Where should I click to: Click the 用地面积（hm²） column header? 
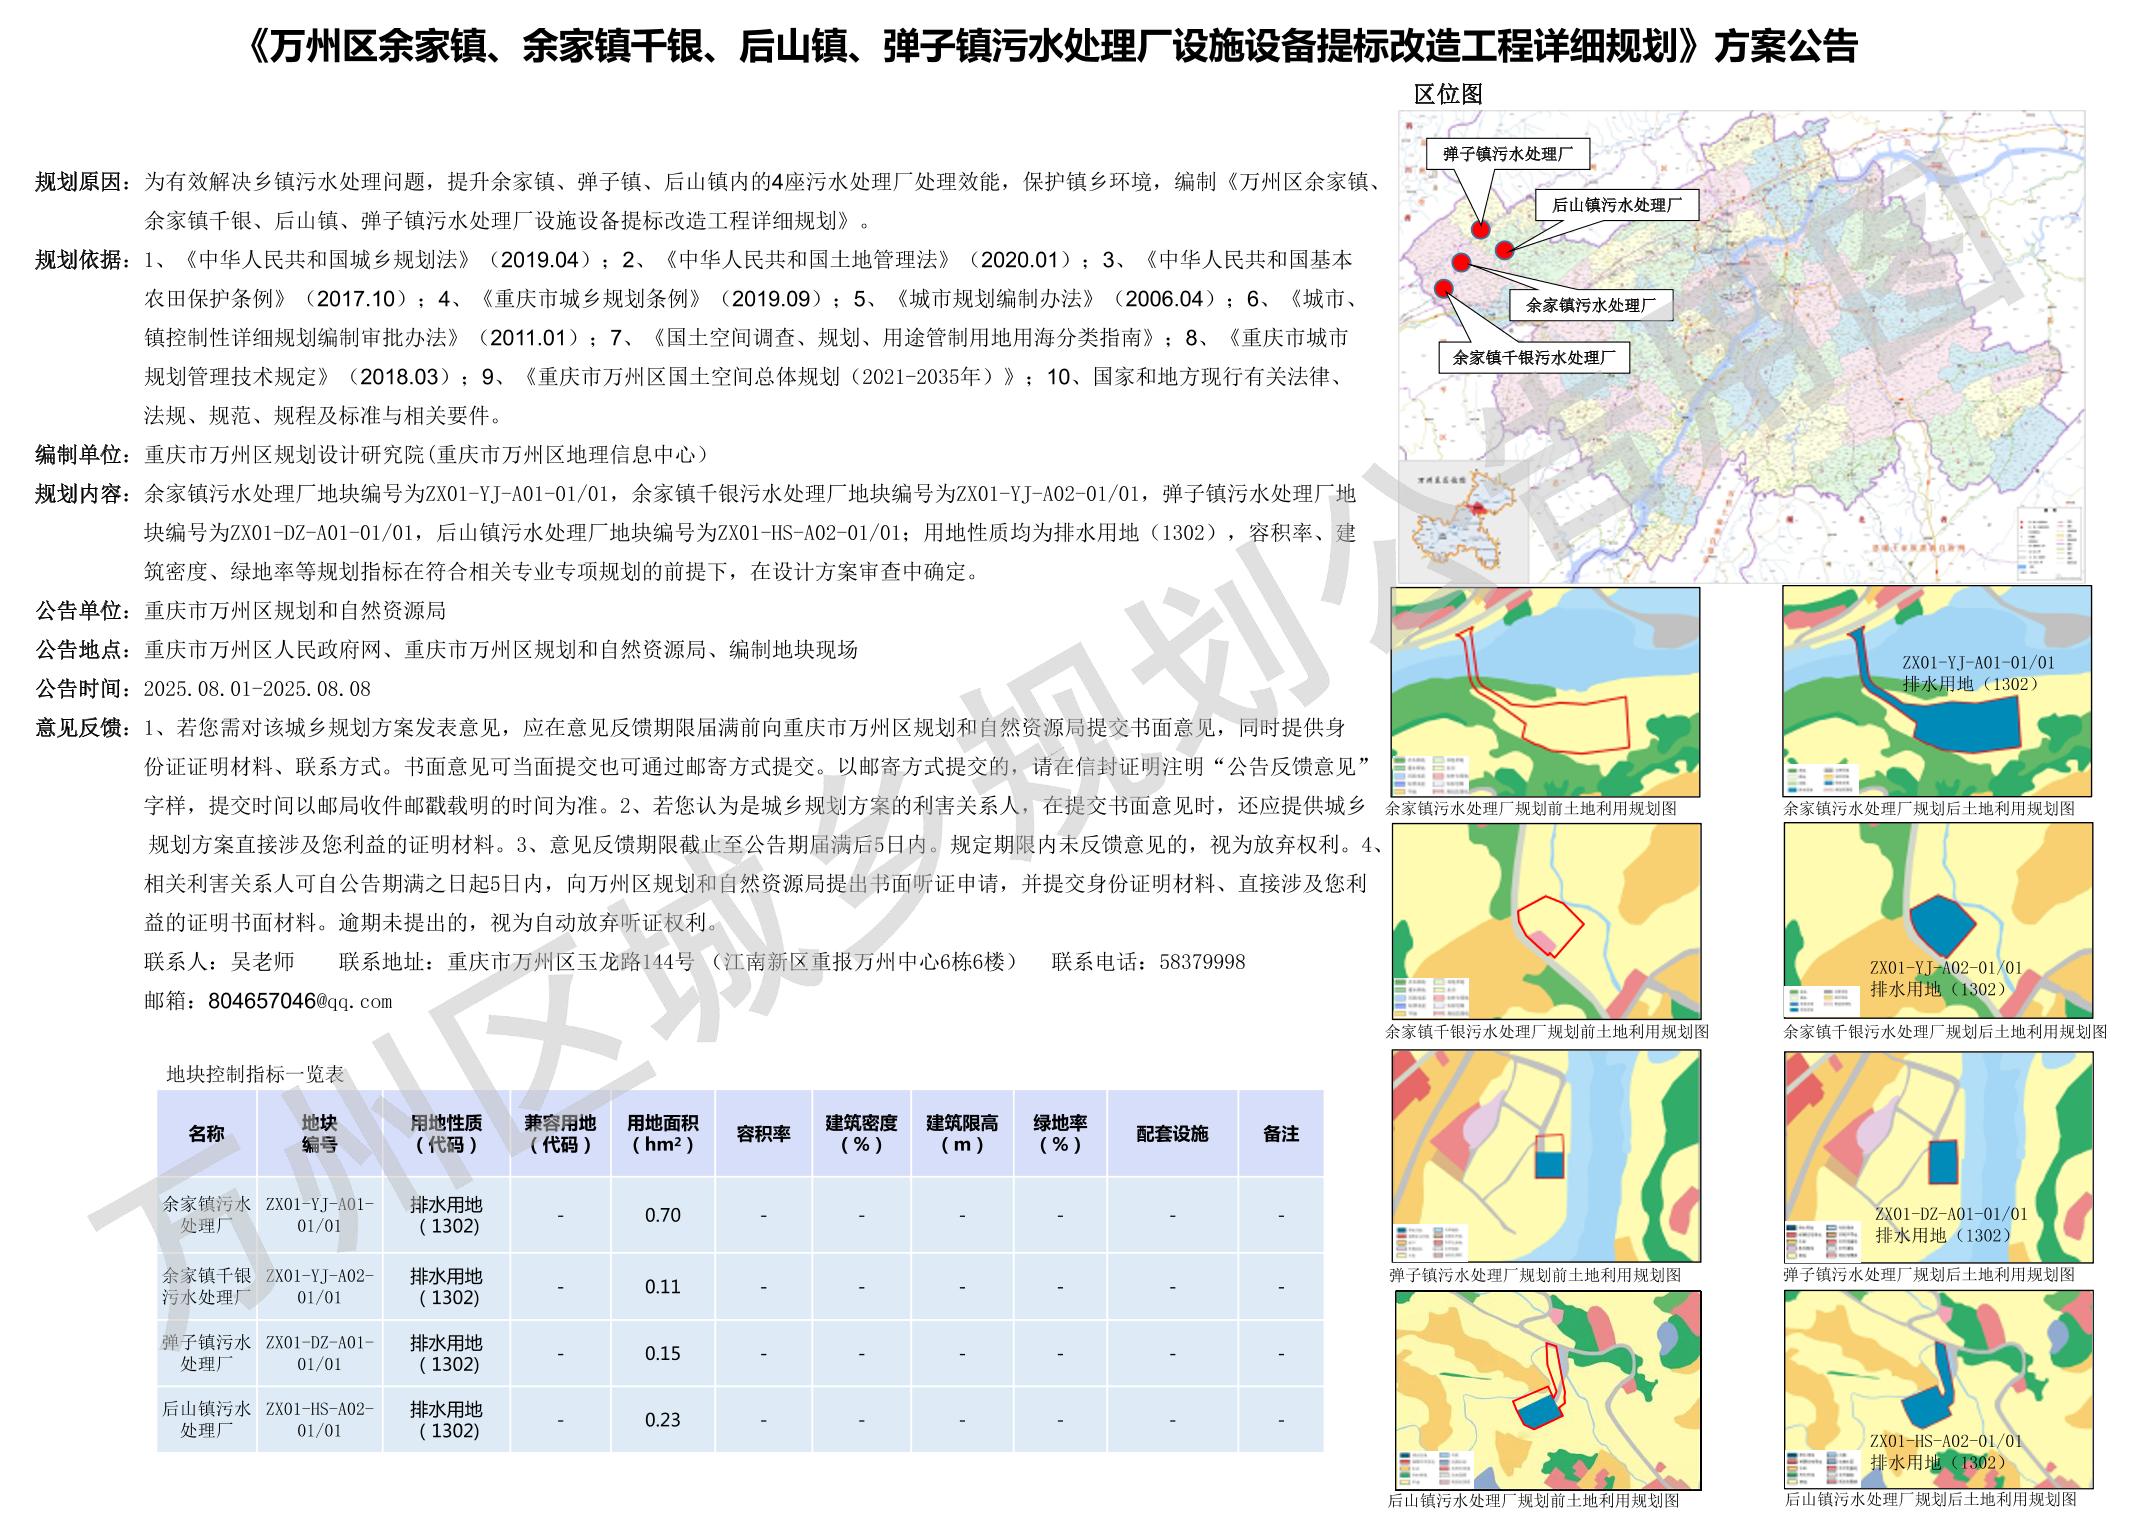[x=663, y=1133]
